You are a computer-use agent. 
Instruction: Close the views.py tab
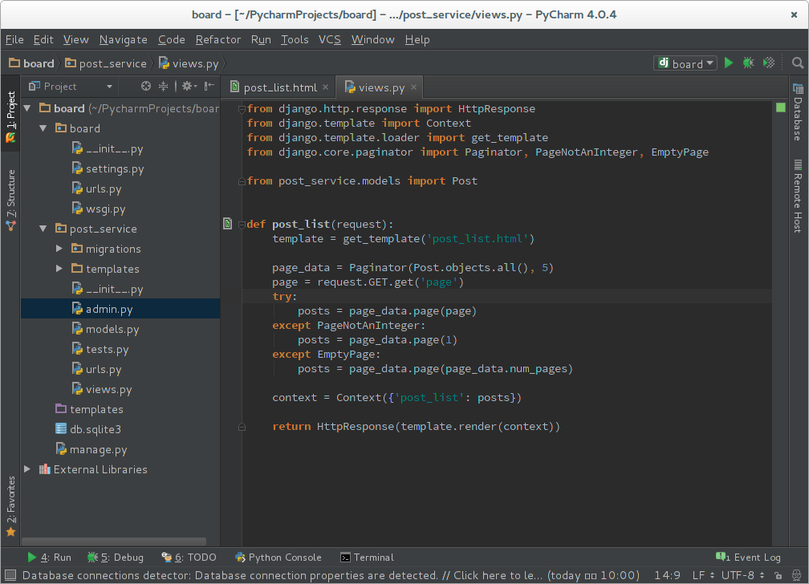click(413, 87)
